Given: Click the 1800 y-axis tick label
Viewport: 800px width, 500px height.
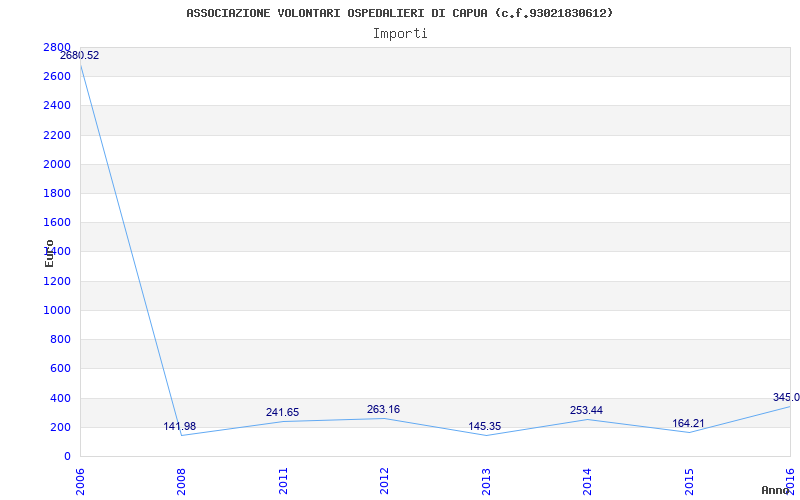Looking at the screenshot, I should click(x=57, y=193).
